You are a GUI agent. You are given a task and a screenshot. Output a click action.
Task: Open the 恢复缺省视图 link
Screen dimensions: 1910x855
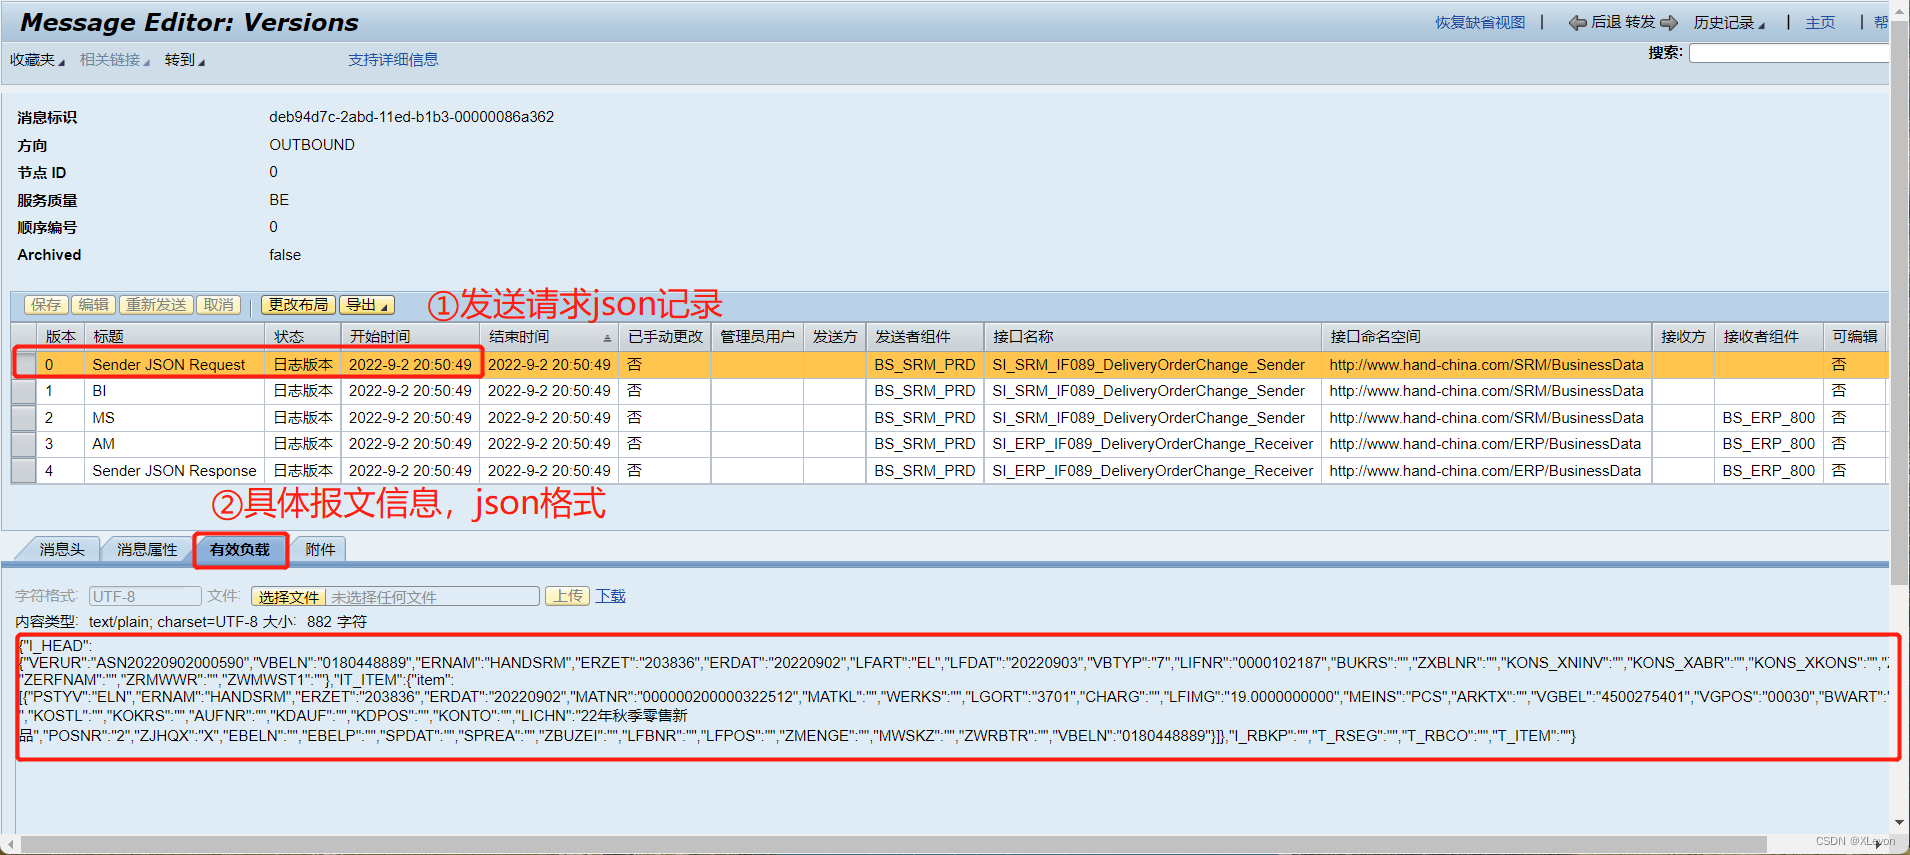[1480, 22]
